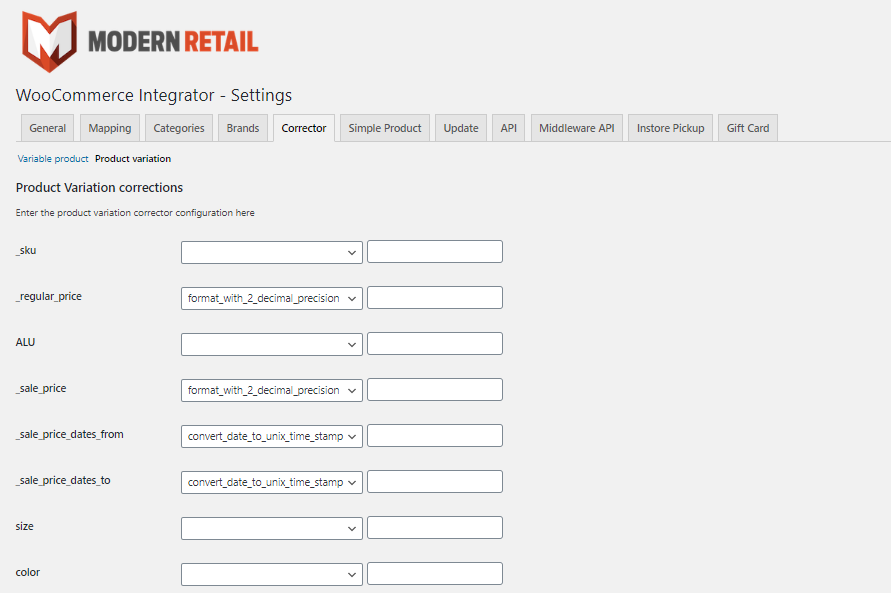
Task: Open the _sale_price_dates_from corrector dropdown
Action: (272, 436)
